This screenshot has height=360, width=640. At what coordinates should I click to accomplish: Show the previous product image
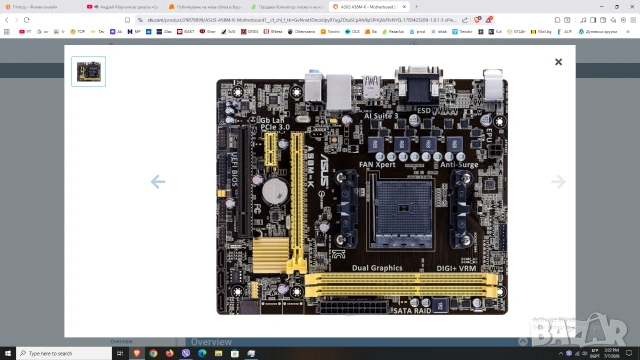[158, 182]
